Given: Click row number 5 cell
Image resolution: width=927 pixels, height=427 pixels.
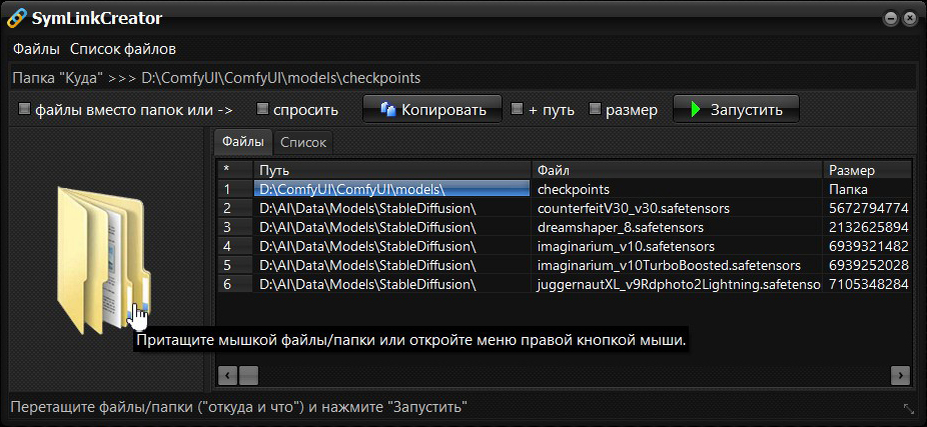Looking at the screenshot, I should (235, 265).
